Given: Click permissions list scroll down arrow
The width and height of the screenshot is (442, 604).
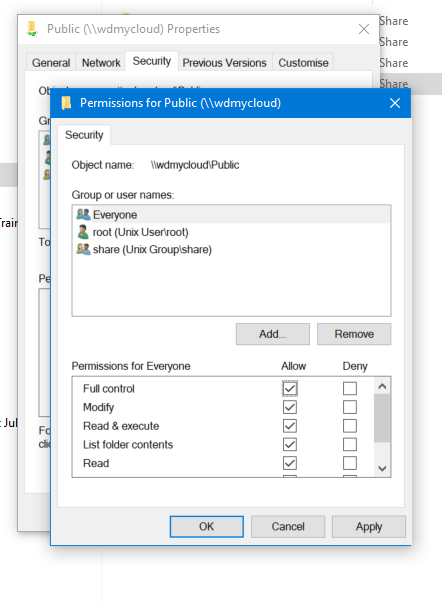Looking at the screenshot, I should pos(382,468).
